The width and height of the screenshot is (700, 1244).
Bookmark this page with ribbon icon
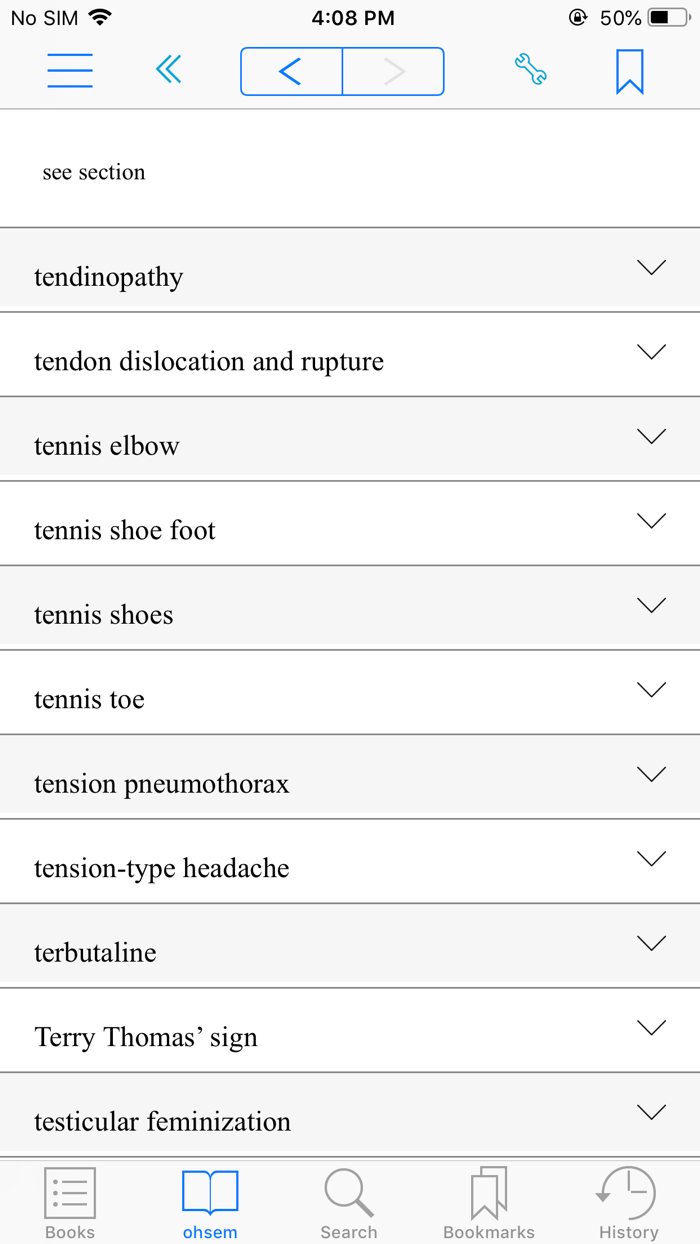pos(629,72)
